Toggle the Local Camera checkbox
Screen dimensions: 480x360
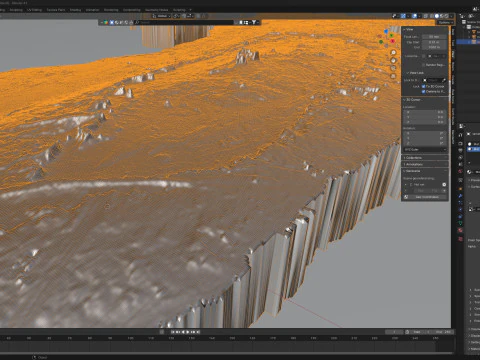click(423, 56)
